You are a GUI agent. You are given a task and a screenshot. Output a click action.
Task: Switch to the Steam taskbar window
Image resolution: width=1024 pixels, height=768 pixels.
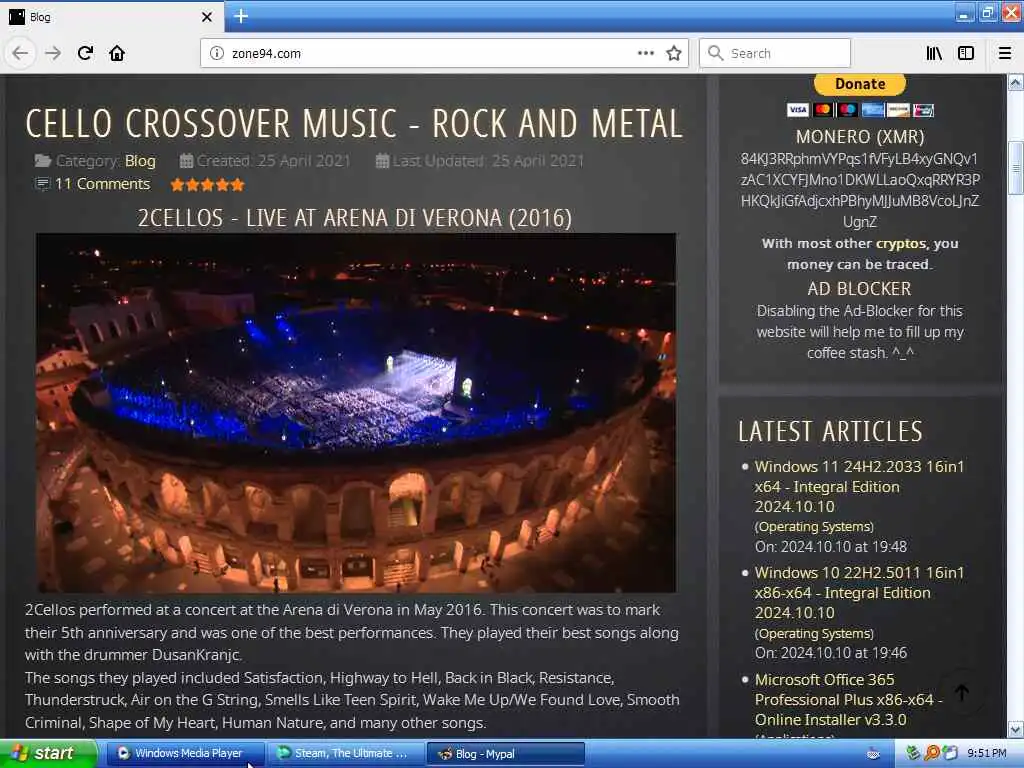click(x=345, y=754)
